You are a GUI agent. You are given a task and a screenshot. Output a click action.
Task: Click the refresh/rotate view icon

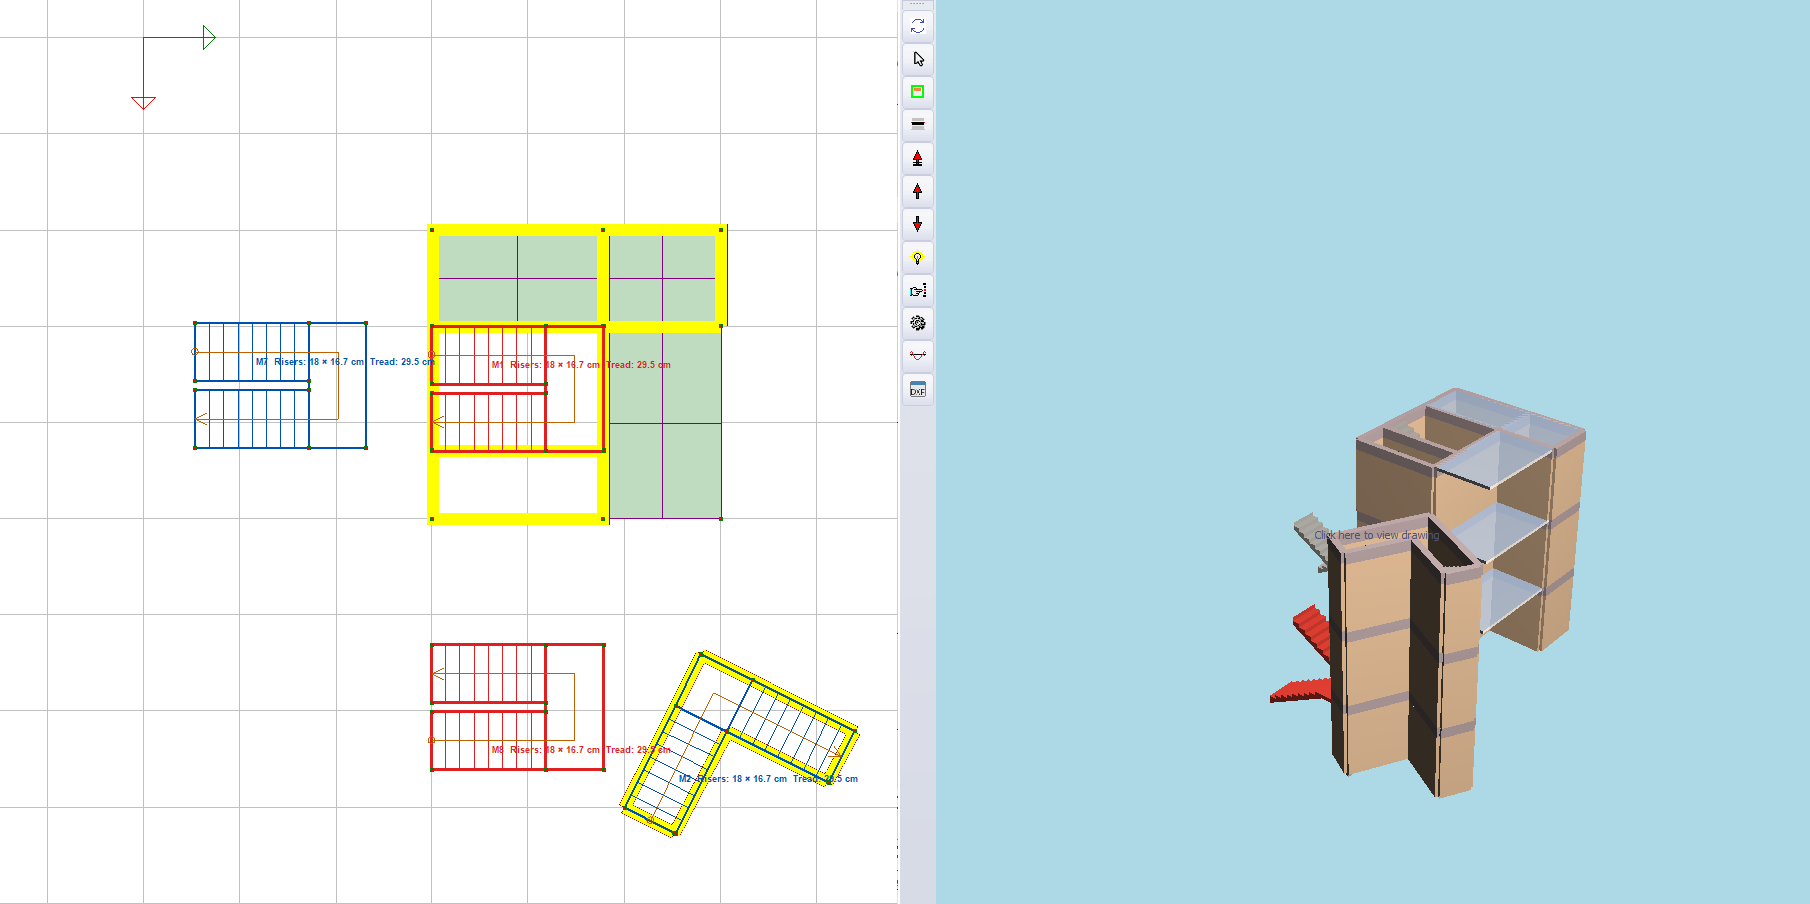point(917,26)
